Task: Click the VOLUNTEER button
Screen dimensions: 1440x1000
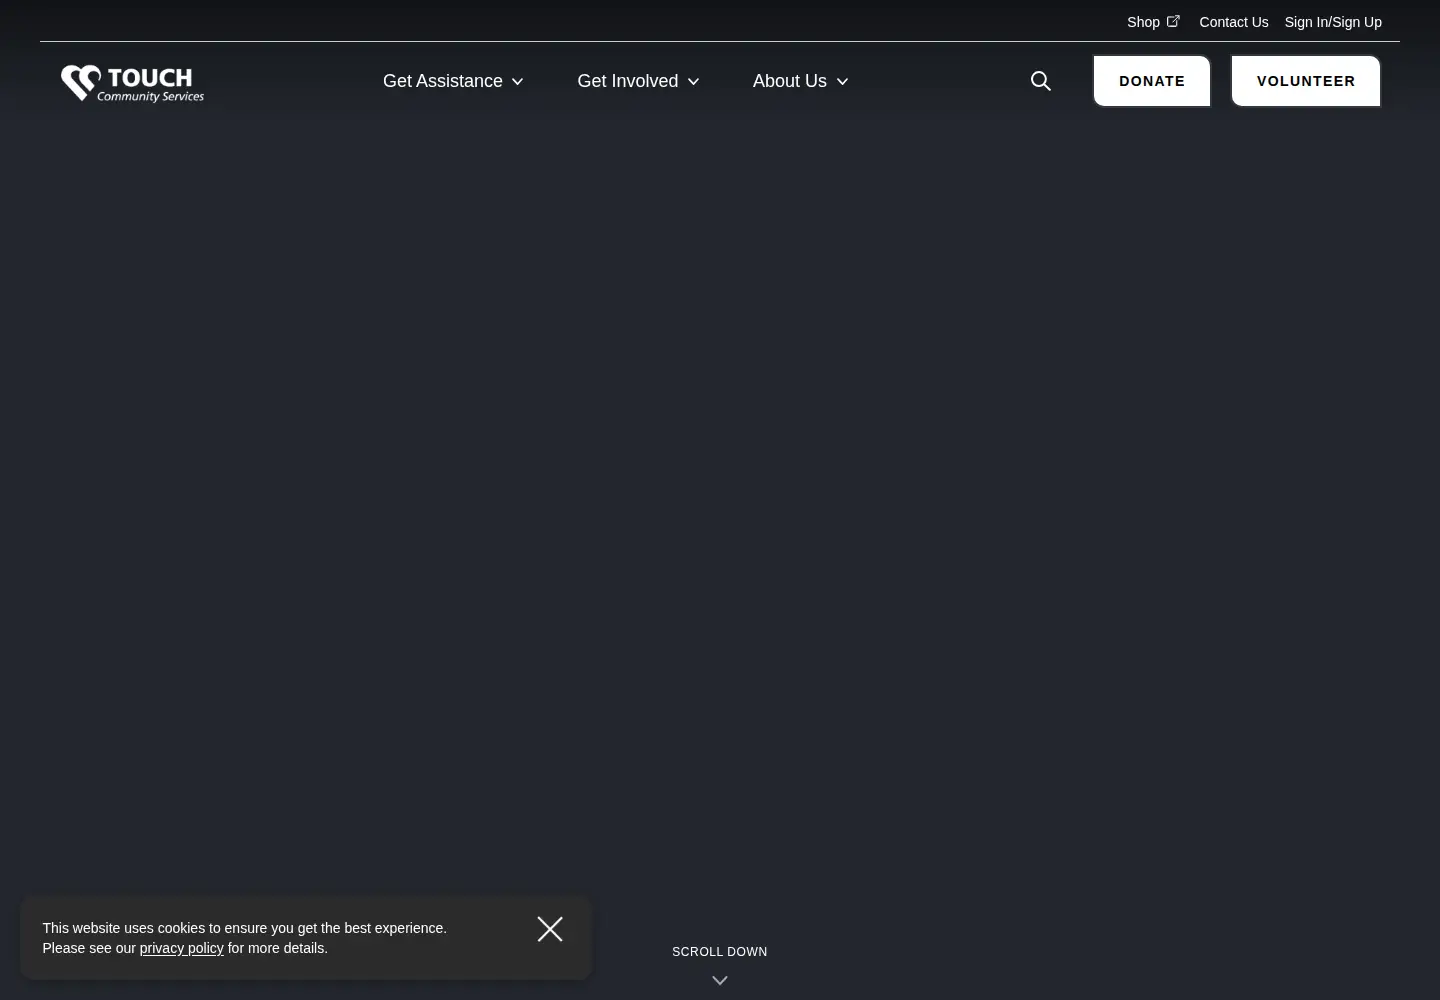Action: point(1306,81)
